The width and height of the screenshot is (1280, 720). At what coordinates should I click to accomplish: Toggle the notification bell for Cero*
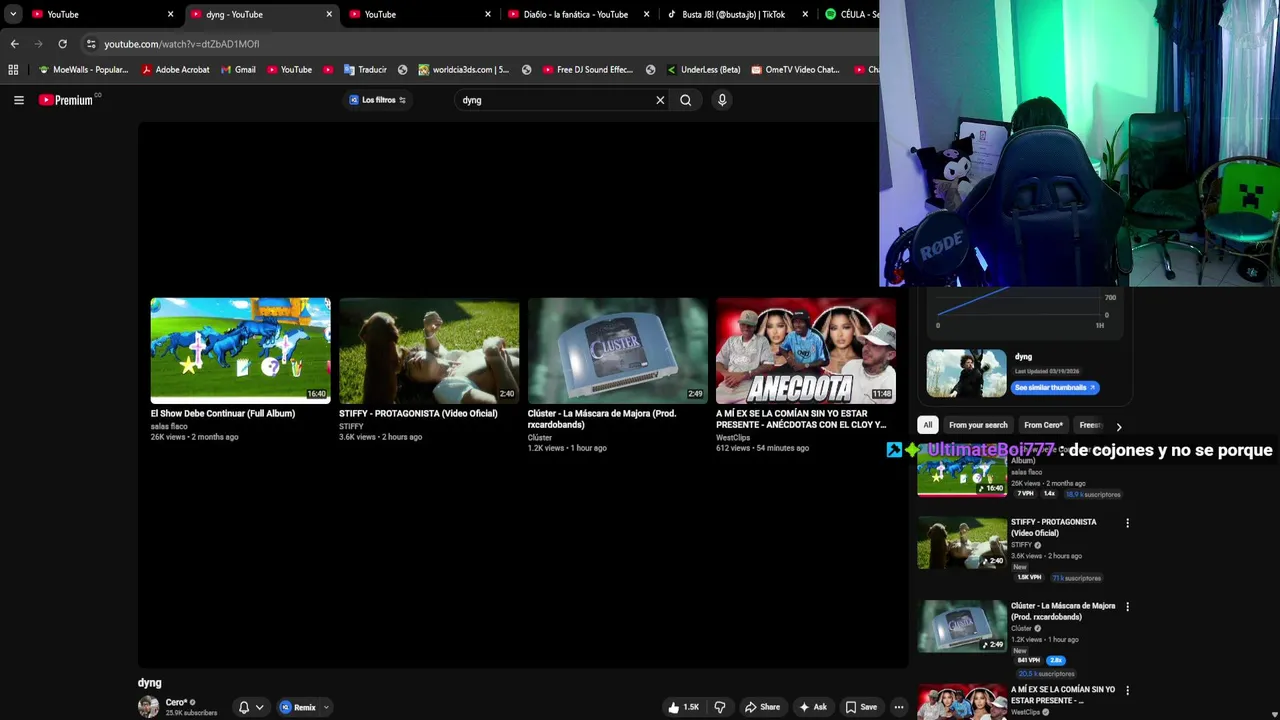(243, 707)
